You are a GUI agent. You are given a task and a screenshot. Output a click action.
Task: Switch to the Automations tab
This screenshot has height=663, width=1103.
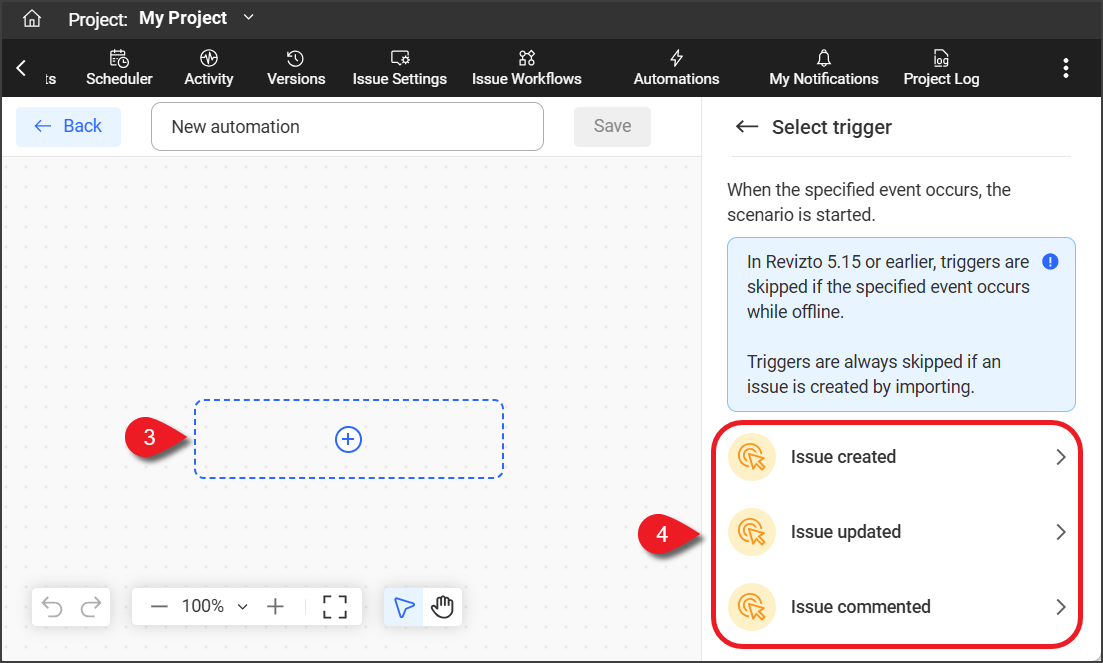(676, 68)
